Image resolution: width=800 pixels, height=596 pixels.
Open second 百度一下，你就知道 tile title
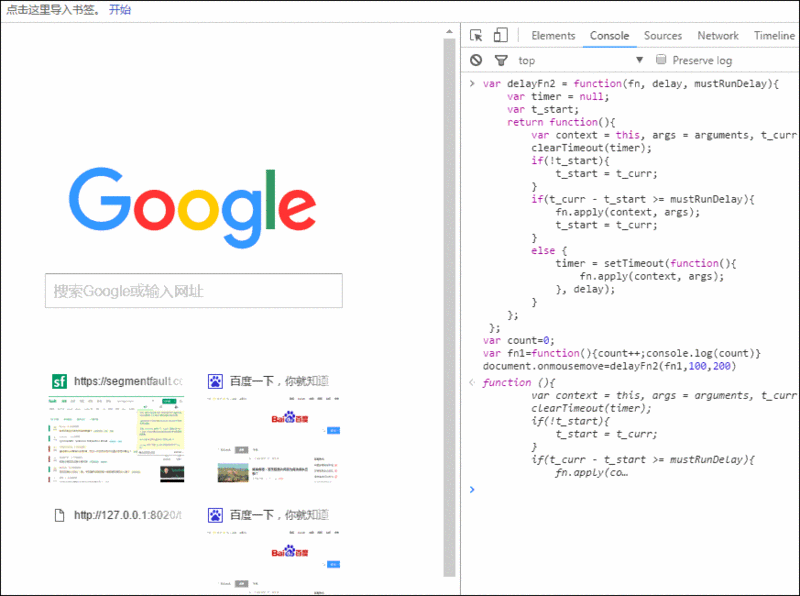(x=279, y=515)
